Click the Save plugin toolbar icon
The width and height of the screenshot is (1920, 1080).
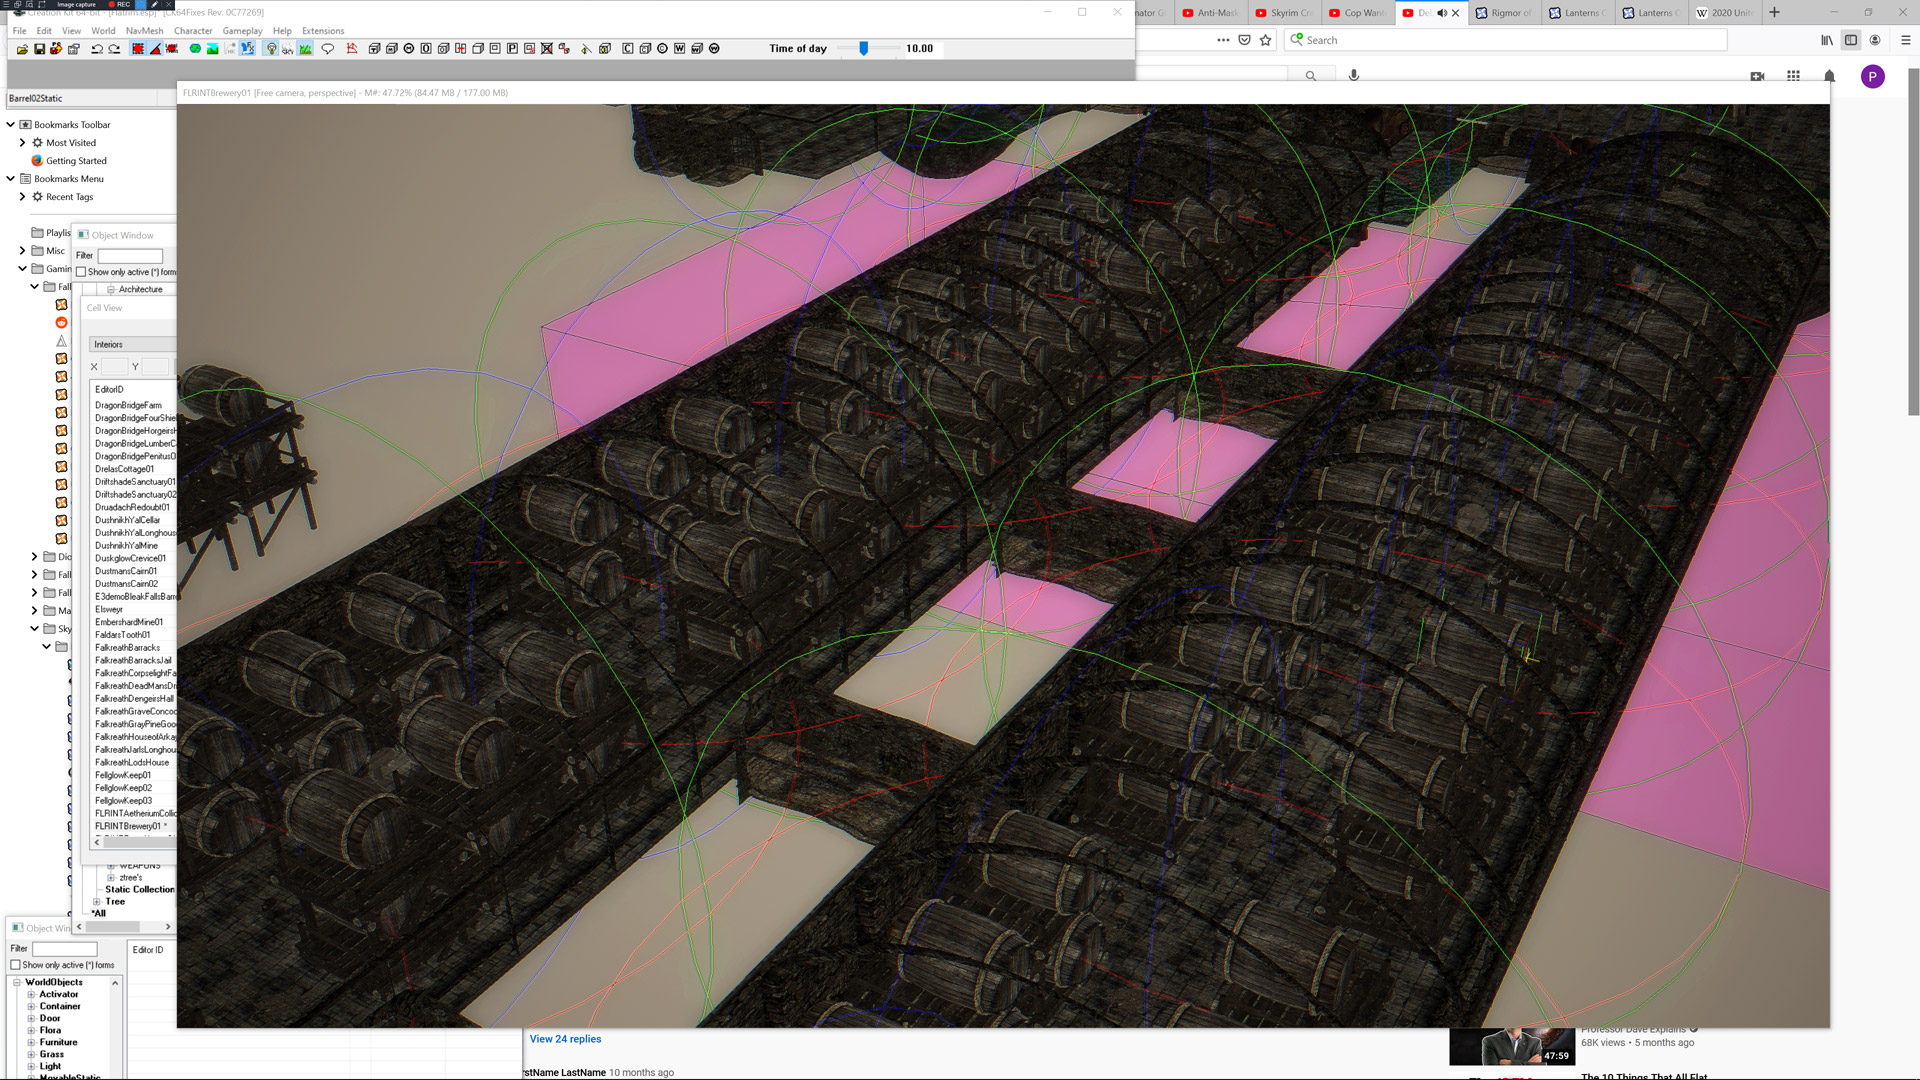pyautogui.click(x=39, y=48)
